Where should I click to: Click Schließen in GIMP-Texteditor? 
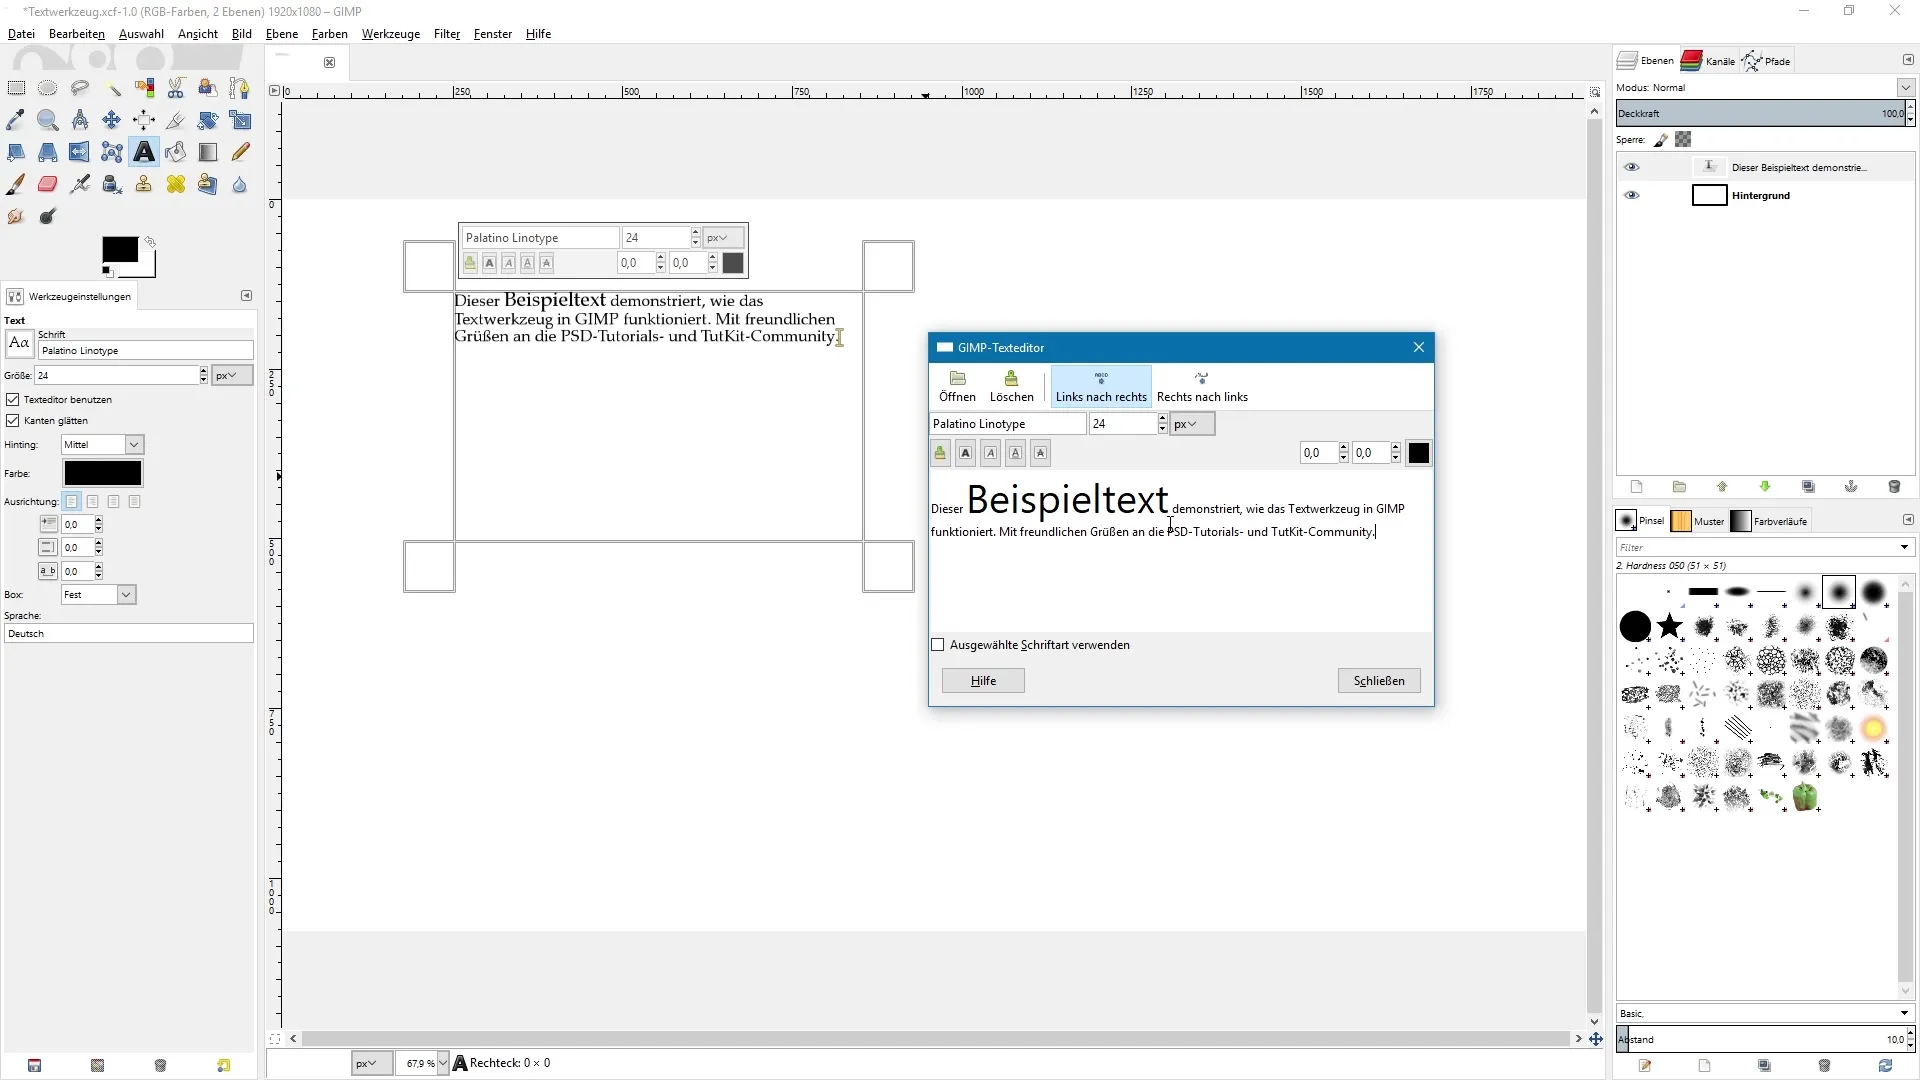coord(1379,681)
